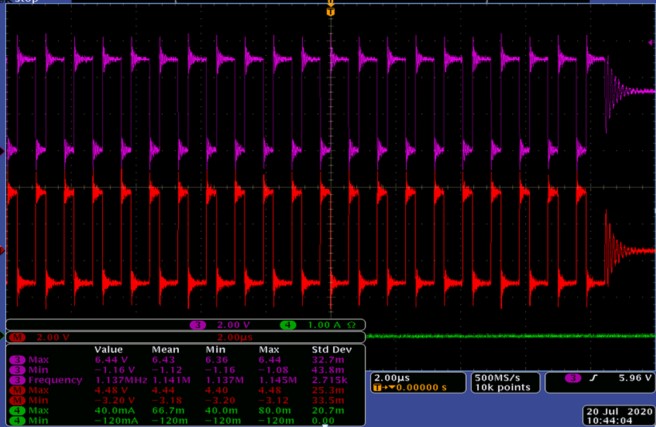Click Frequency value 1.137MHz
This screenshot has height=427, width=656.
click(x=121, y=380)
